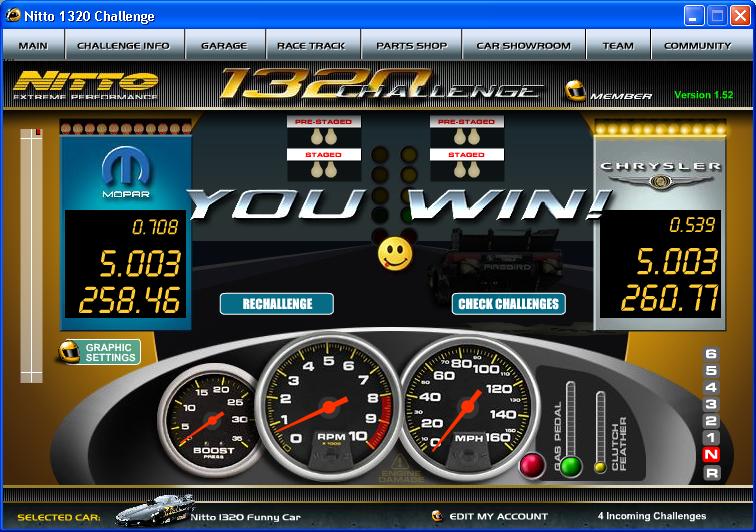Open the COMMUNITY tab
Viewport: 756px width, 532px height.
698,45
